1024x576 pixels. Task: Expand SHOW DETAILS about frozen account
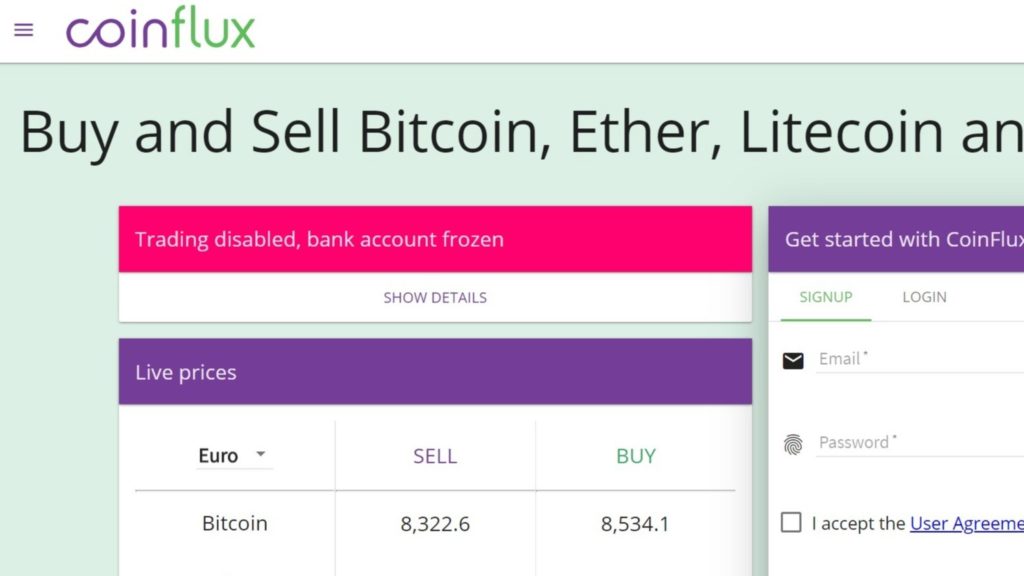(x=435, y=298)
